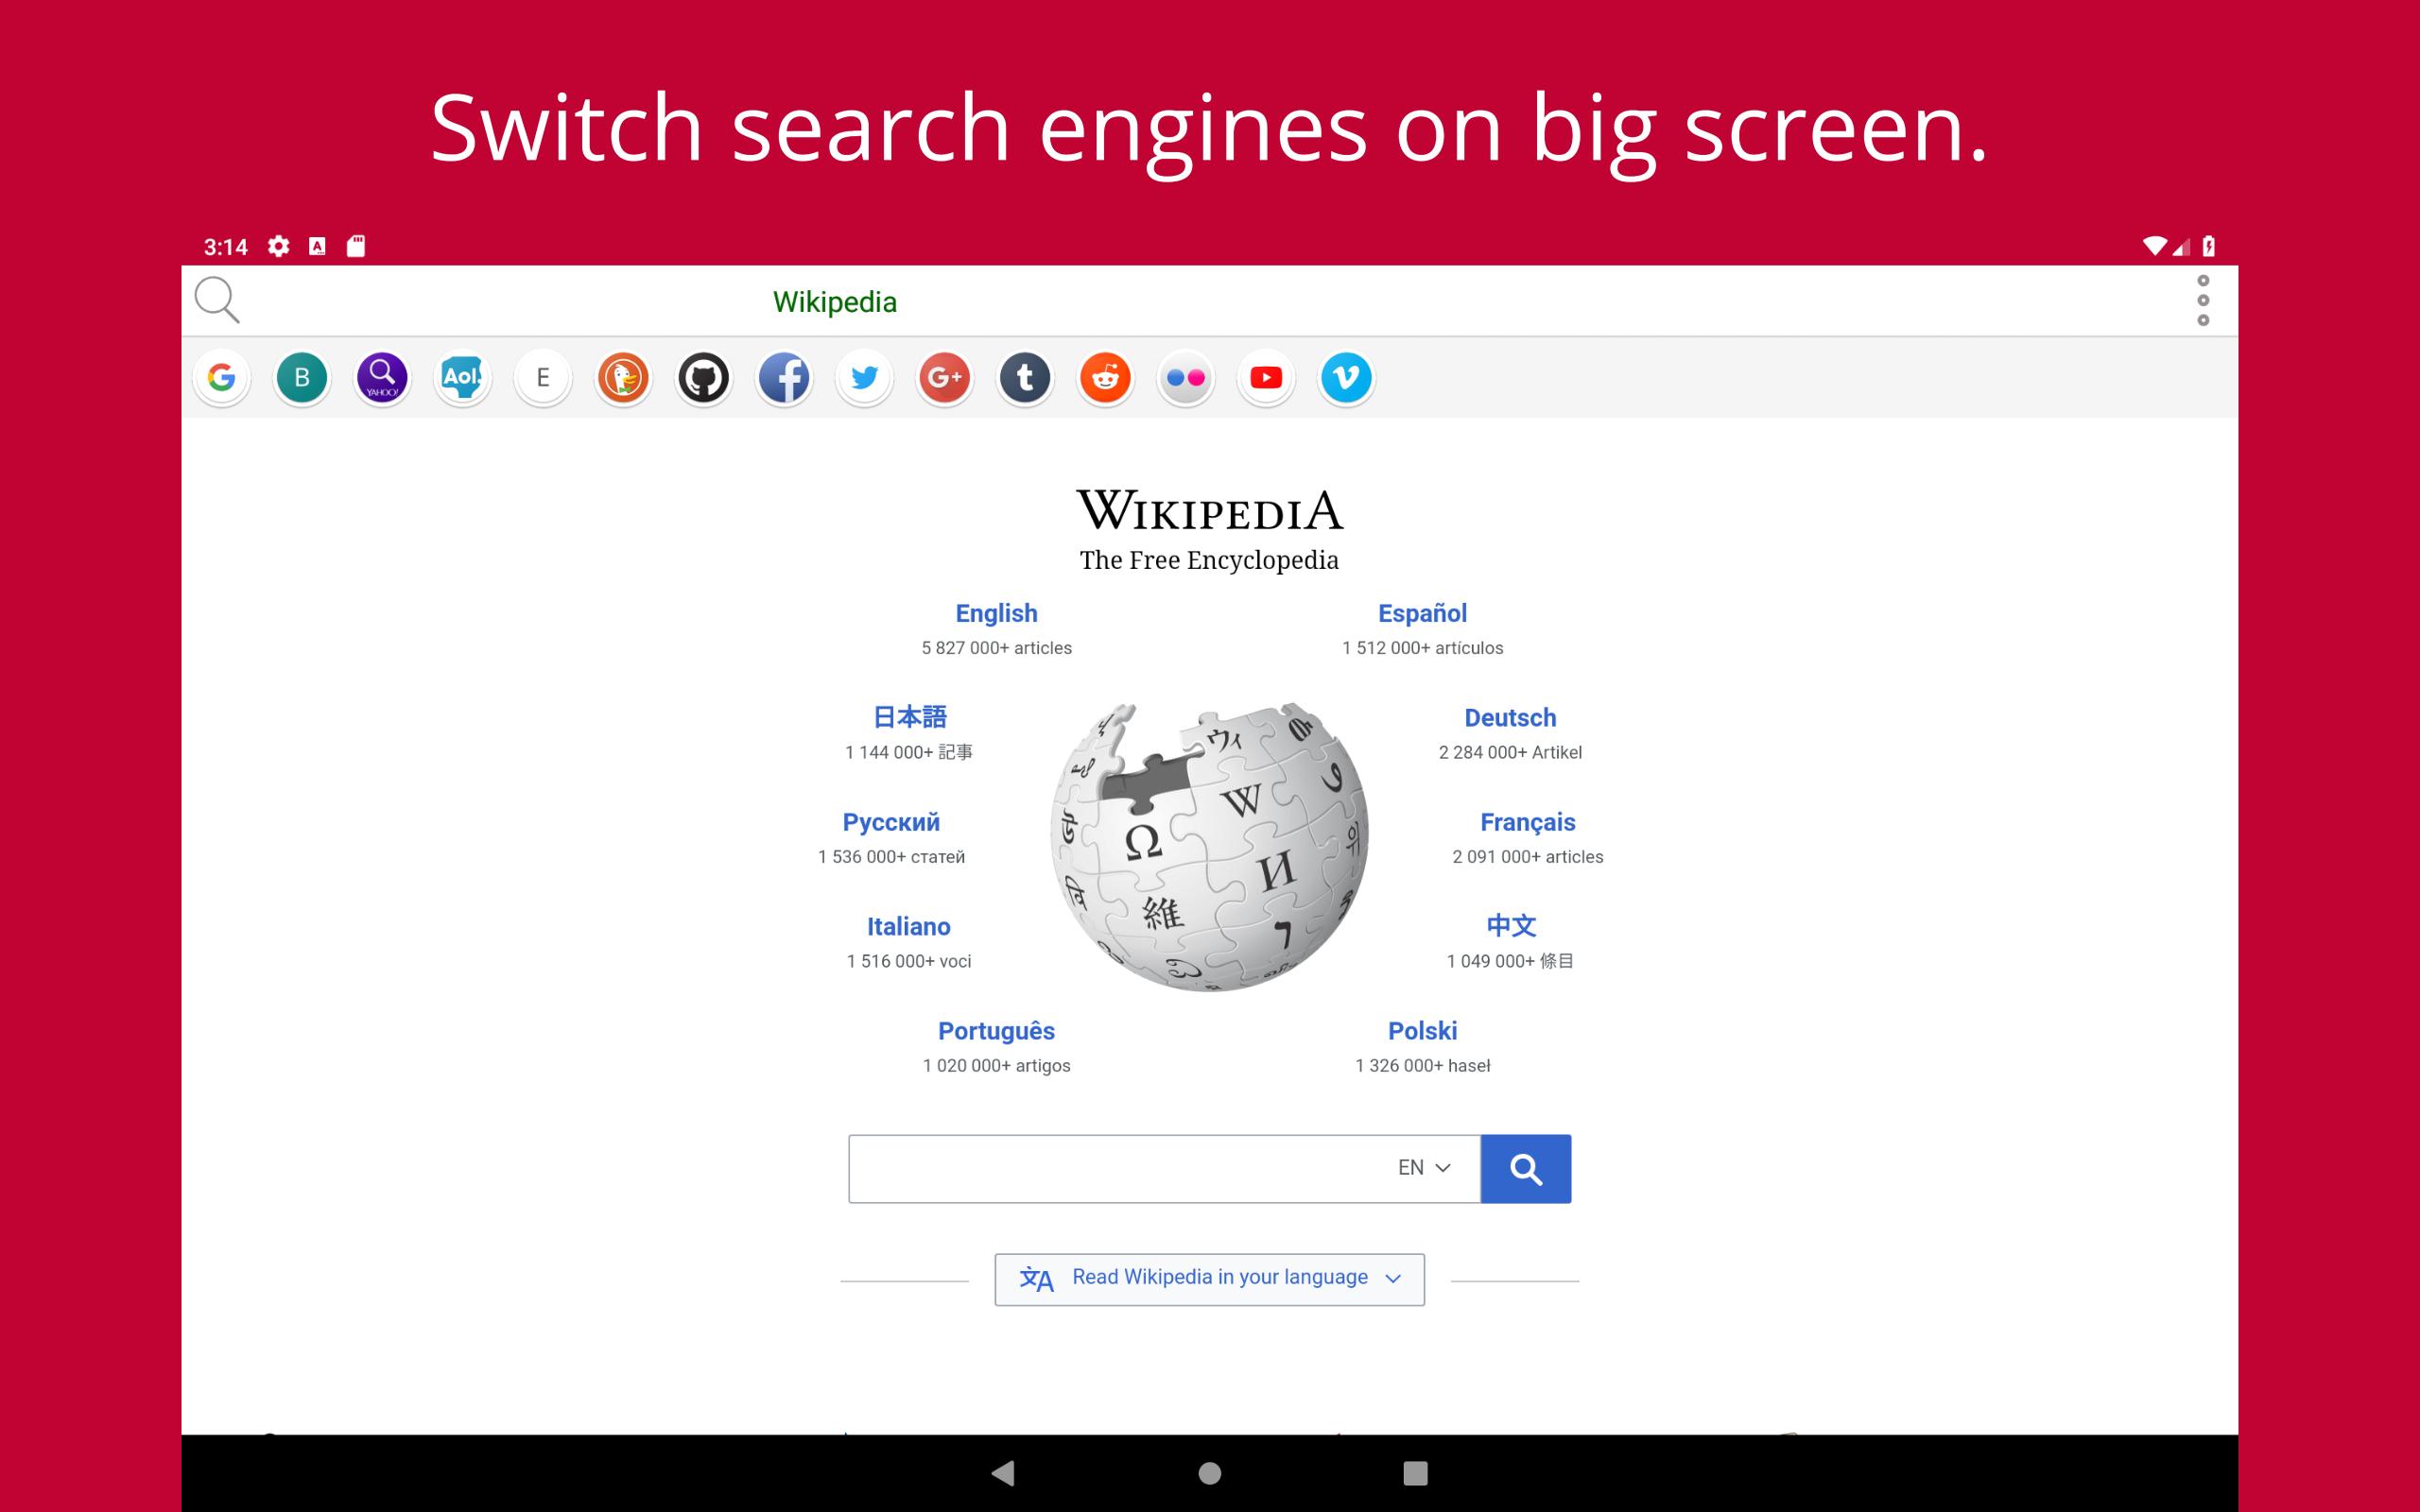
Task: Expand 'Read Wikipedia in your language'
Action: click(x=1210, y=1279)
